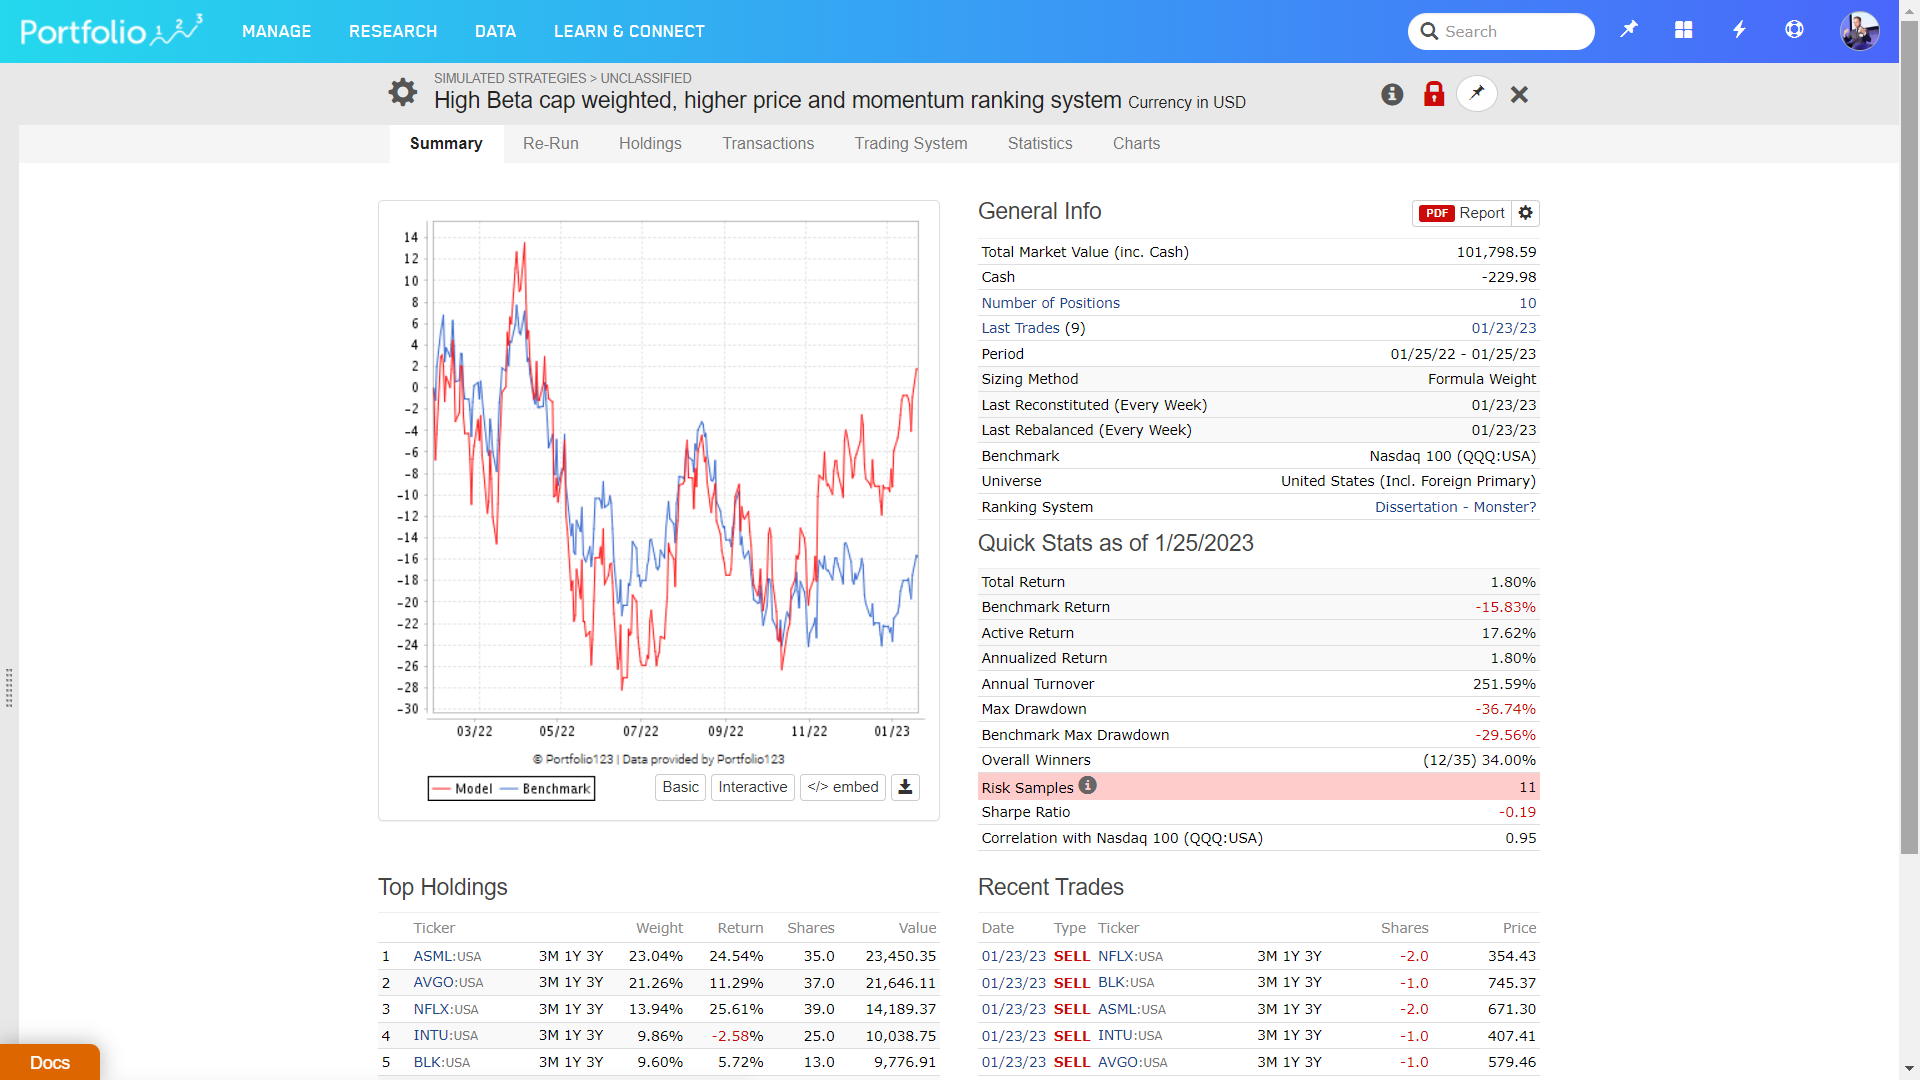
Task: Click the strategy info icon
Action: (1392, 94)
